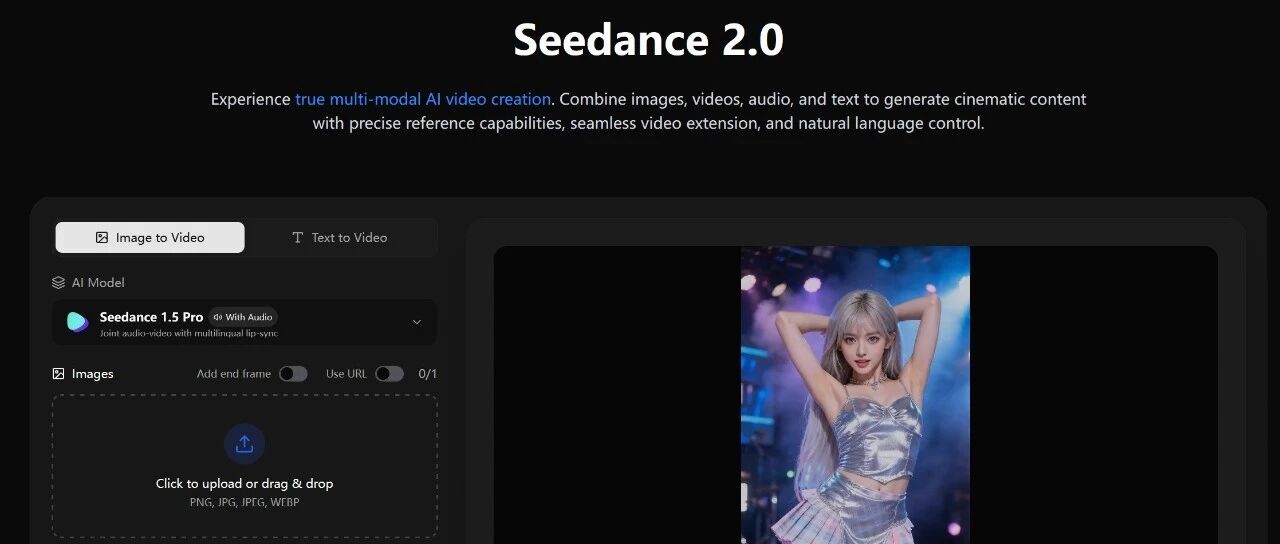Image resolution: width=1280 pixels, height=544 pixels.
Task: Click the model selector chevron arrow
Action: click(x=417, y=322)
